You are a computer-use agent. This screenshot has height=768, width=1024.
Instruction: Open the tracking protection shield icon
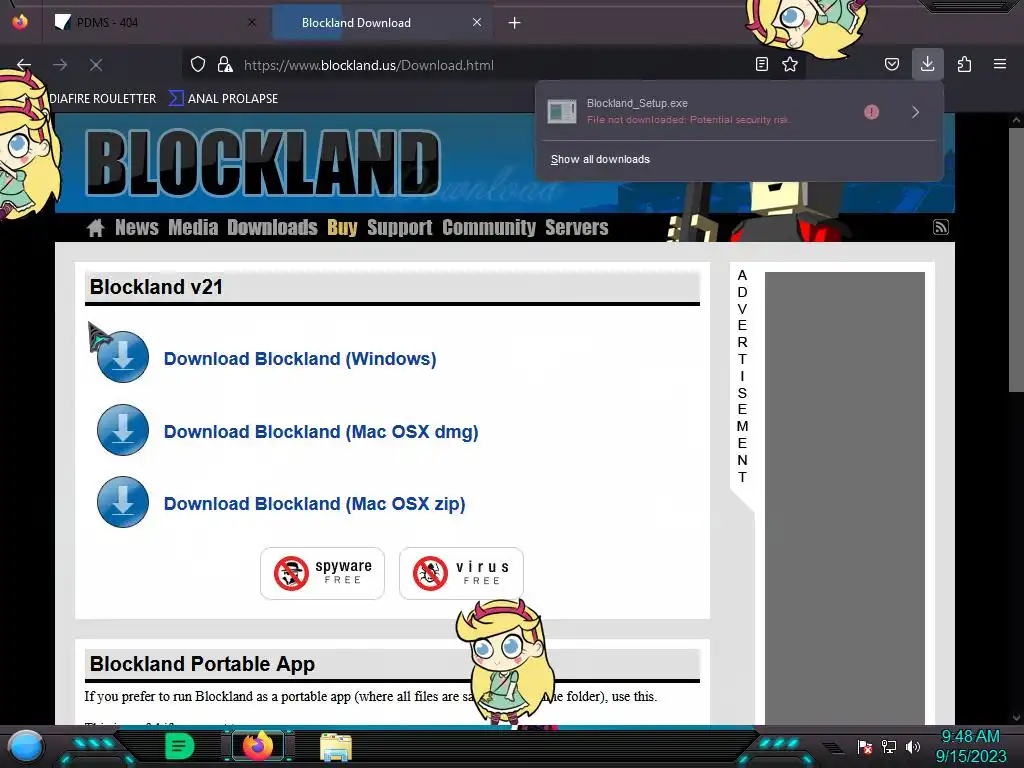(x=198, y=65)
